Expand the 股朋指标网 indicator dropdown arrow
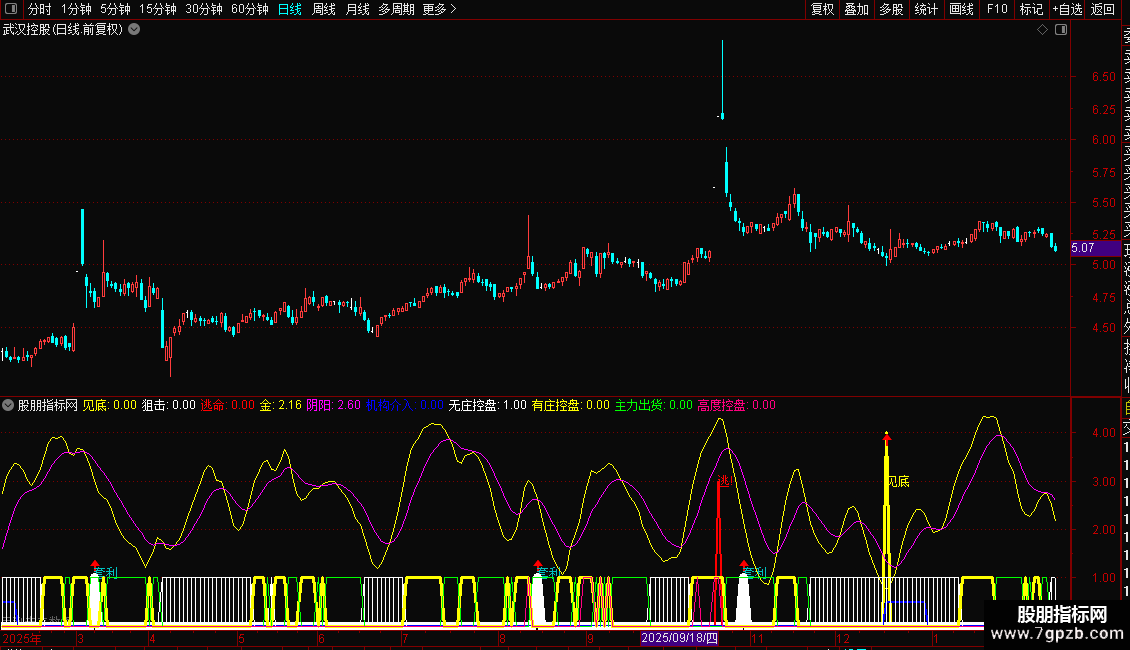 point(9,406)
